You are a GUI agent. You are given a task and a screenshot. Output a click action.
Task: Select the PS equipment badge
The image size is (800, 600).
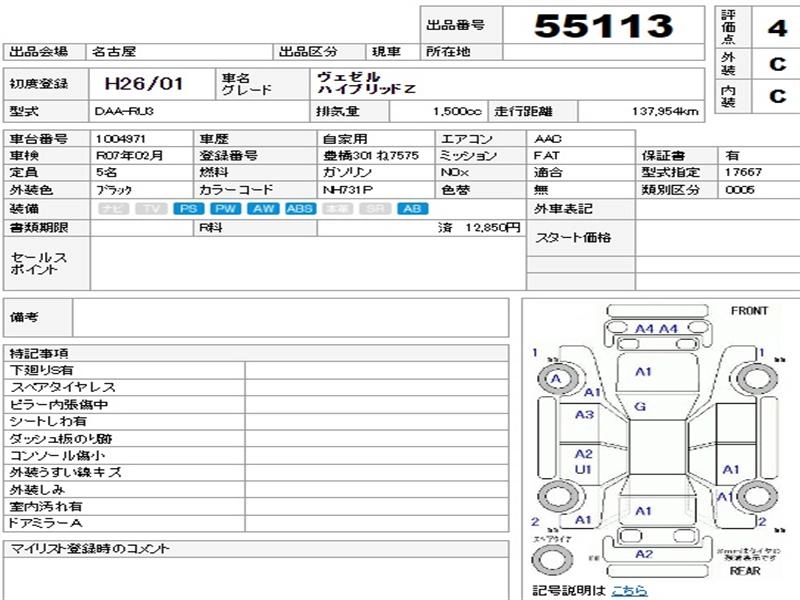click(189, 209)
